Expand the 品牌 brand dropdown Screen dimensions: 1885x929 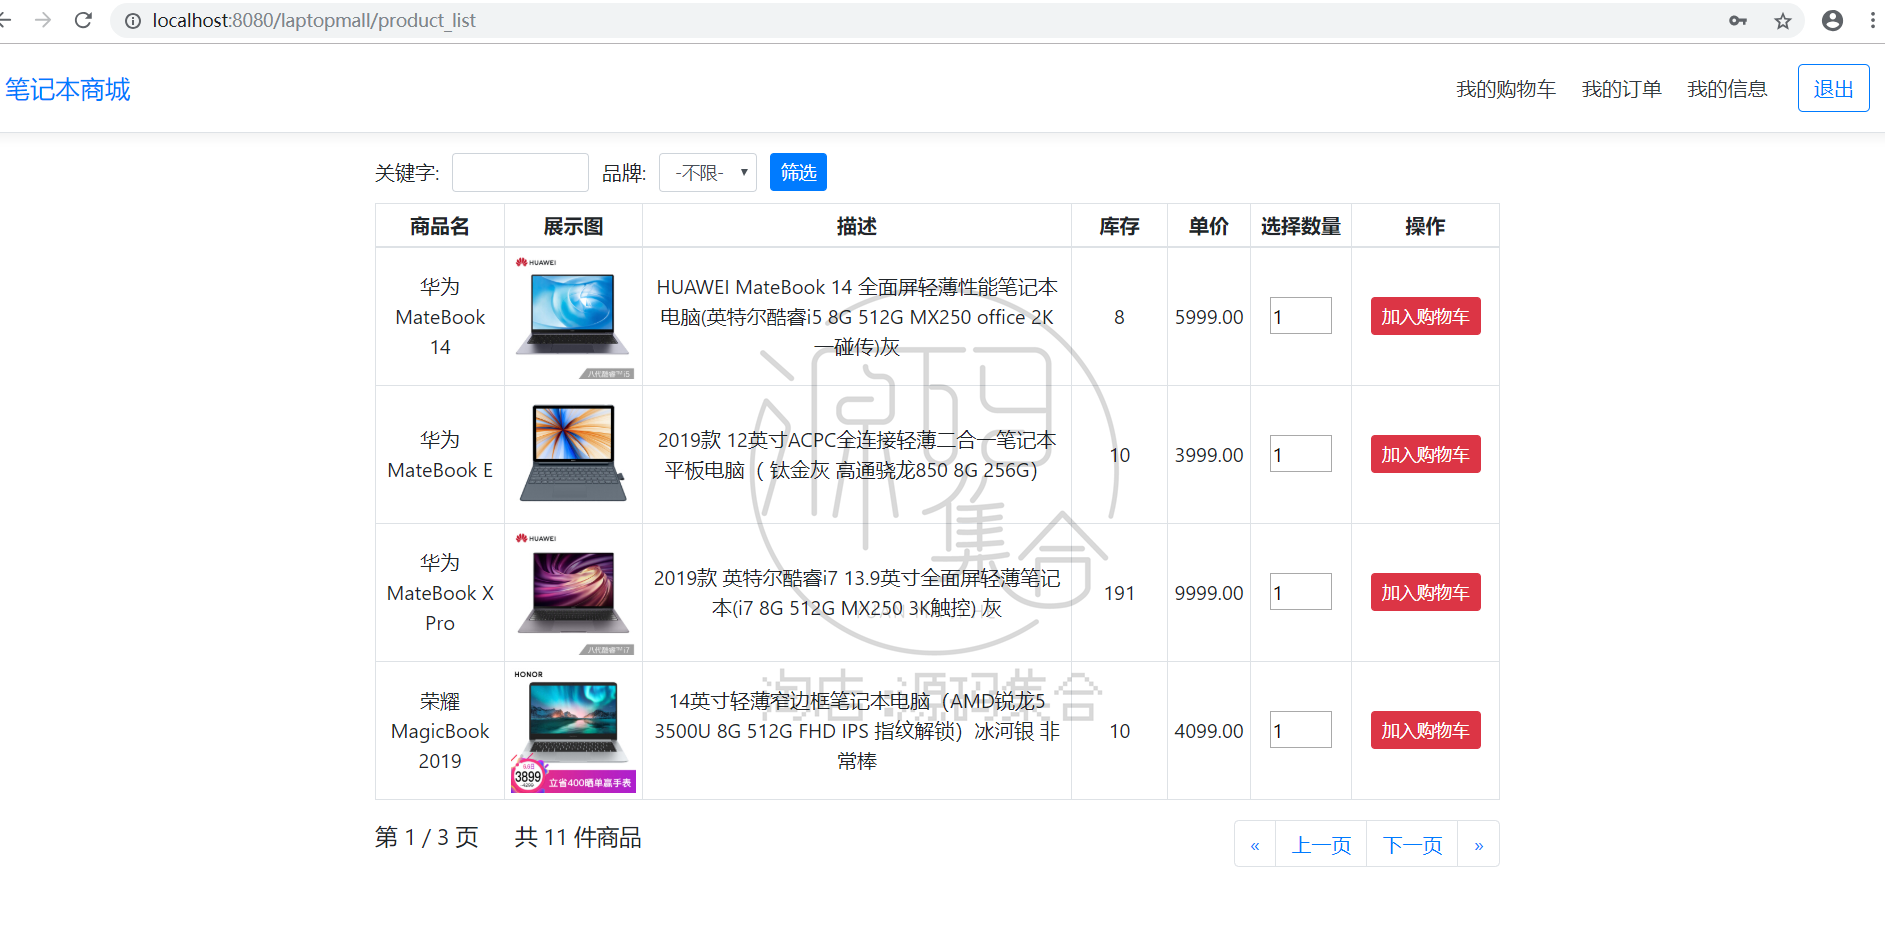pyautogui.click(x=708, y=172)
